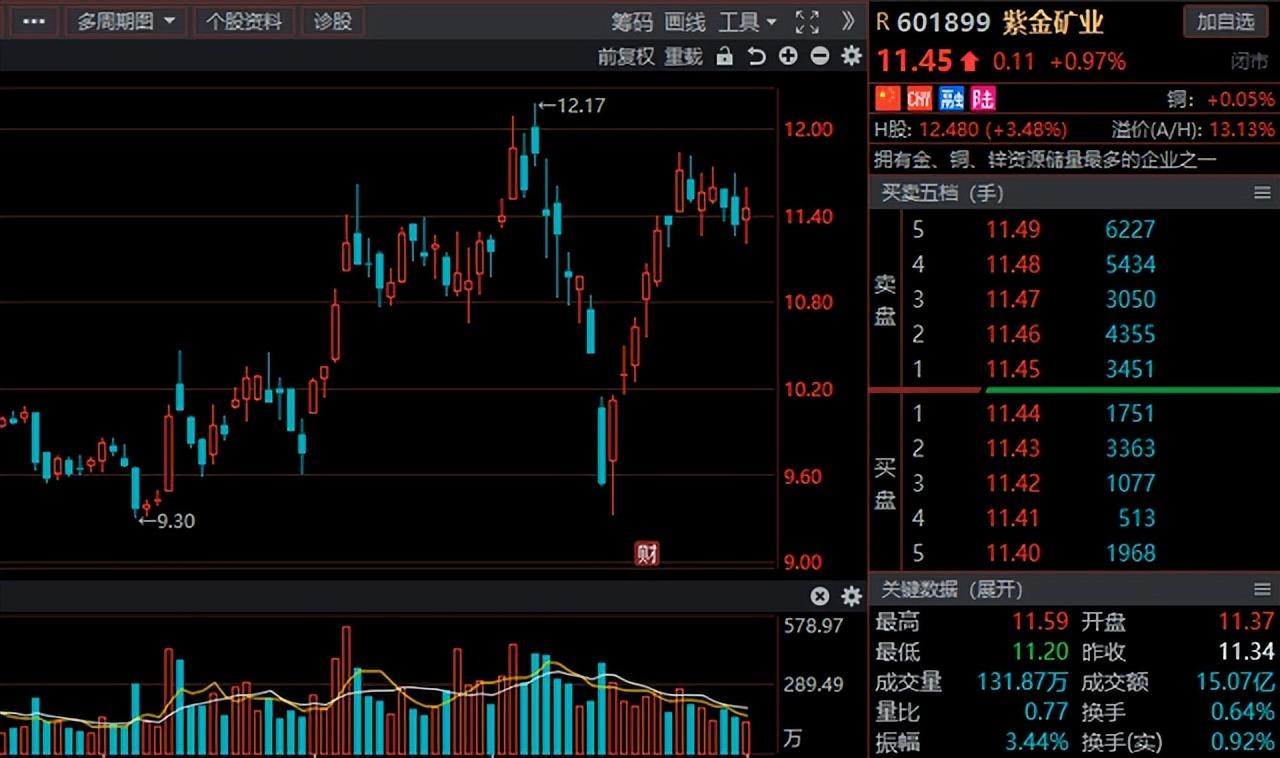The height and width of the screenshot is (758, 1280).
Task: Toggle fullscreen chart icon
Action: 807,22
